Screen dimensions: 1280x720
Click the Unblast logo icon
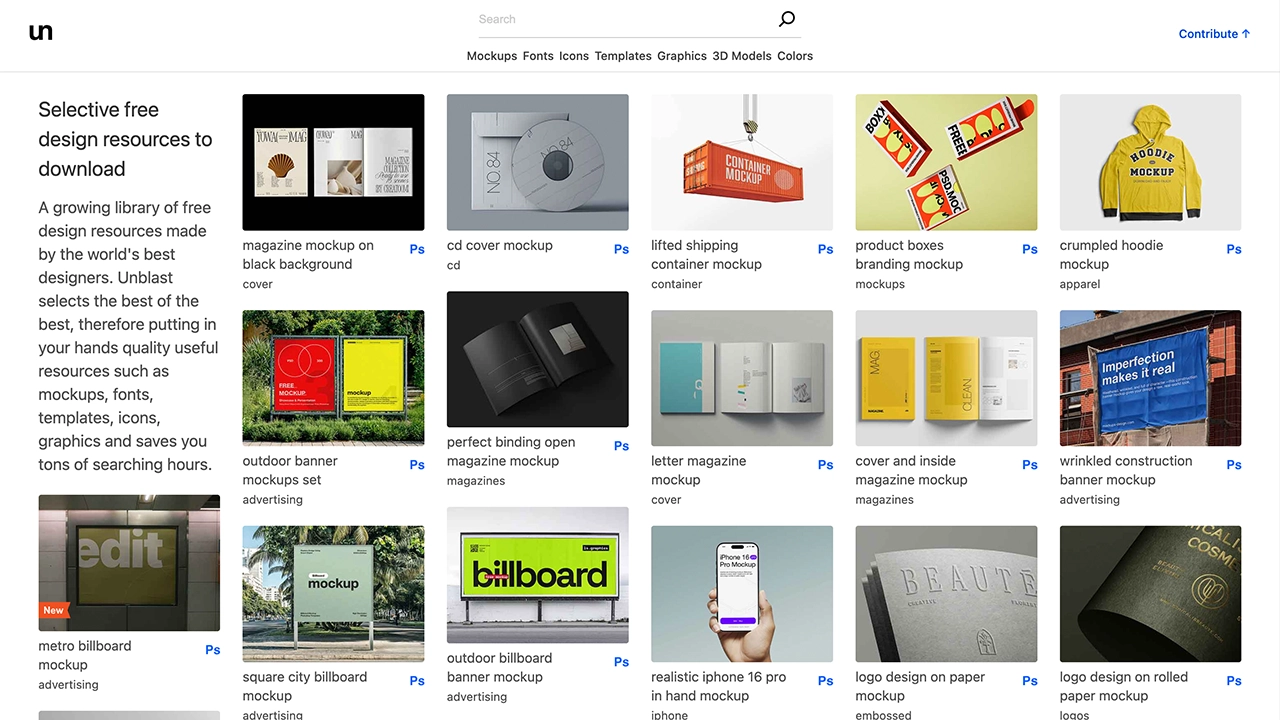point(41,32)
